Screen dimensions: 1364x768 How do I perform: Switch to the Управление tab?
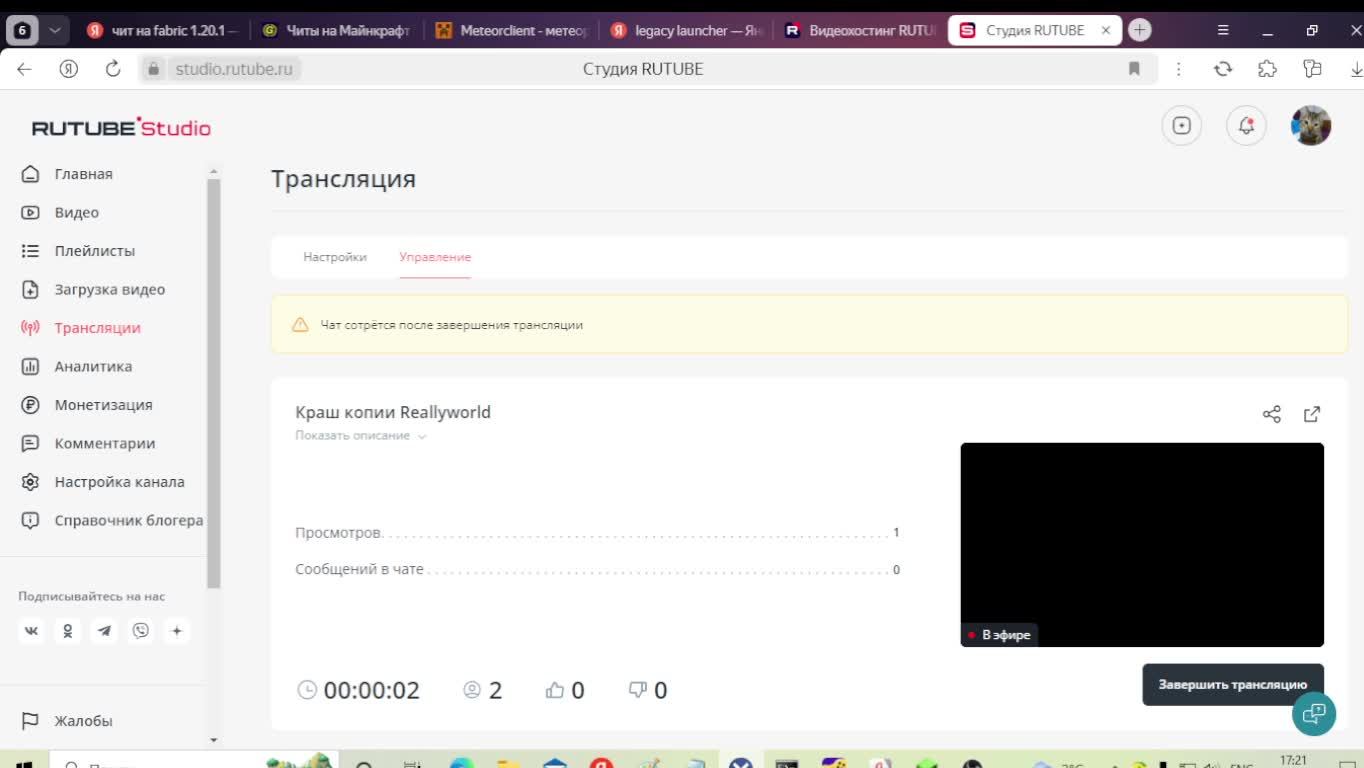click(435, 257)
